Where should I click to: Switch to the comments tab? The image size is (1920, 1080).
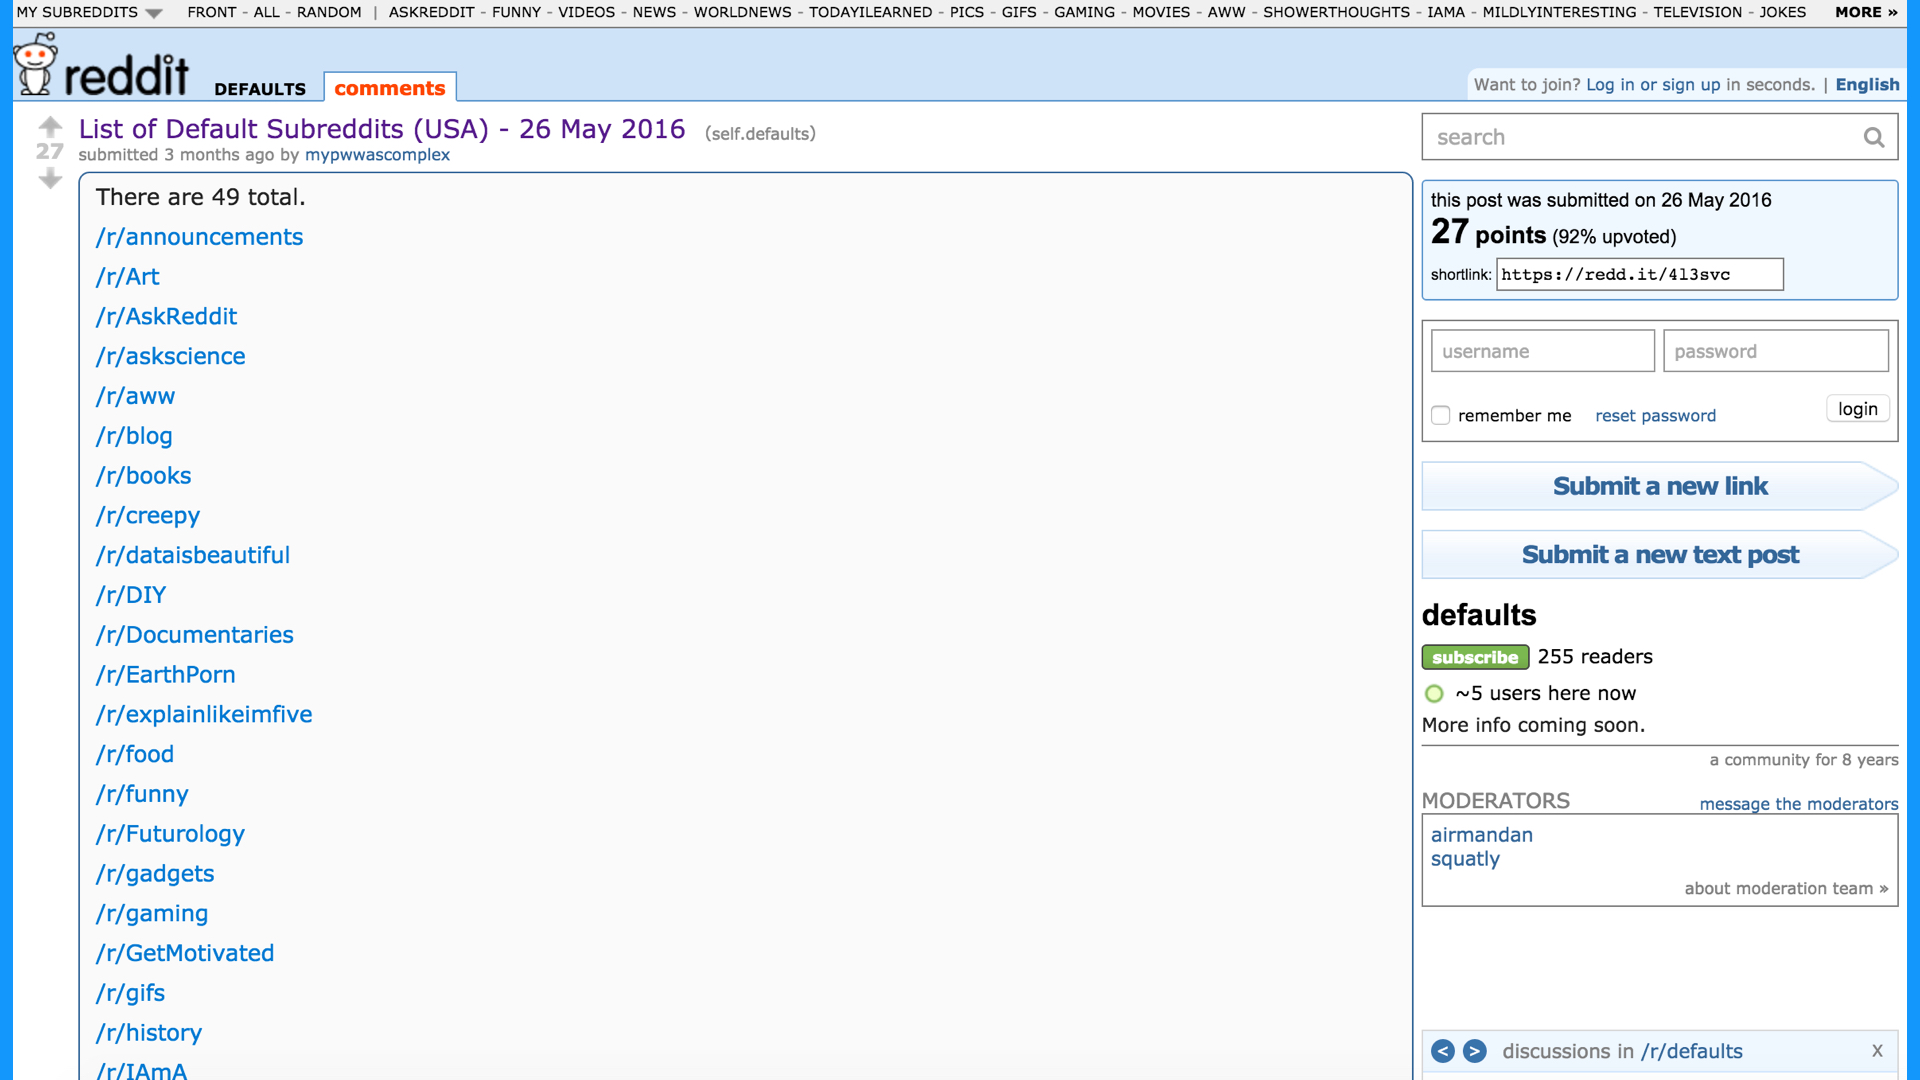389,88
